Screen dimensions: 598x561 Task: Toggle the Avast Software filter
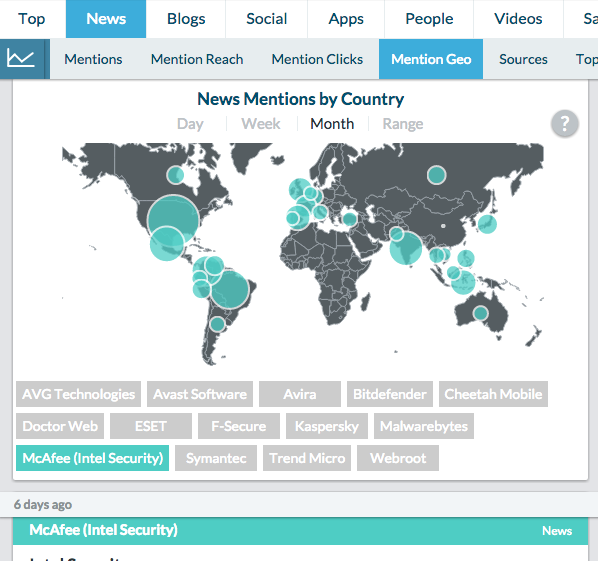(x=200, y=394)
